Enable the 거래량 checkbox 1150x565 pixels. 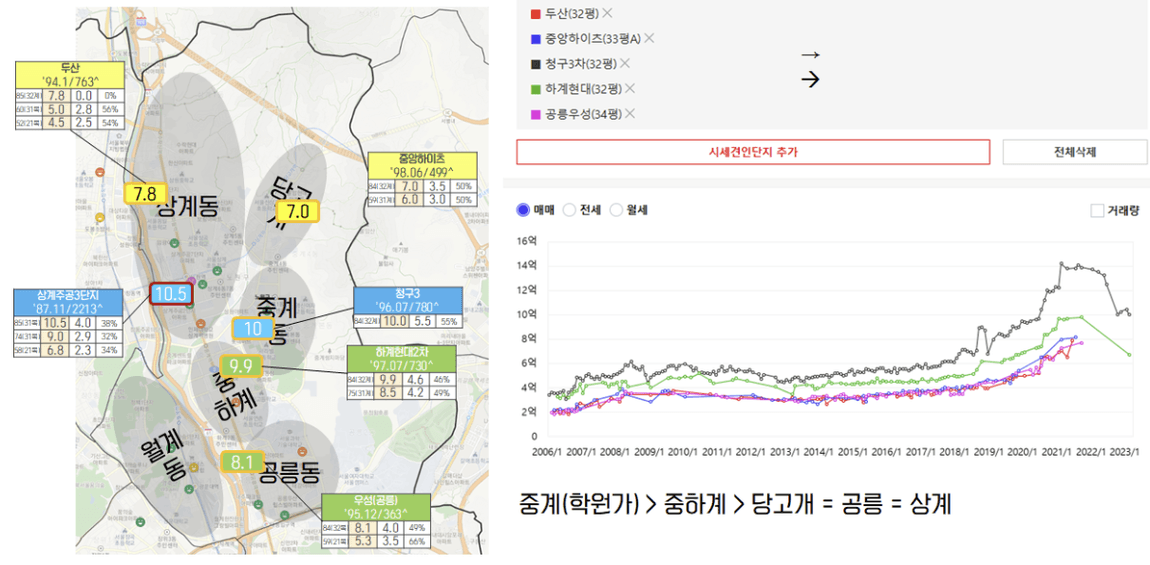point(1097,210)
